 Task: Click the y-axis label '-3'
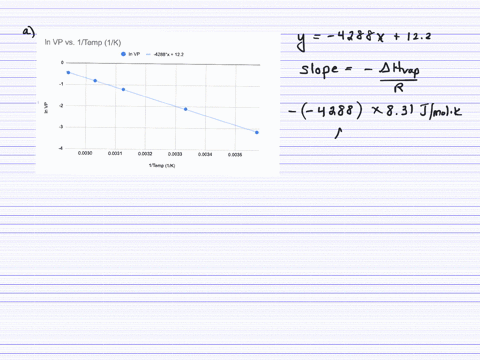61,127
